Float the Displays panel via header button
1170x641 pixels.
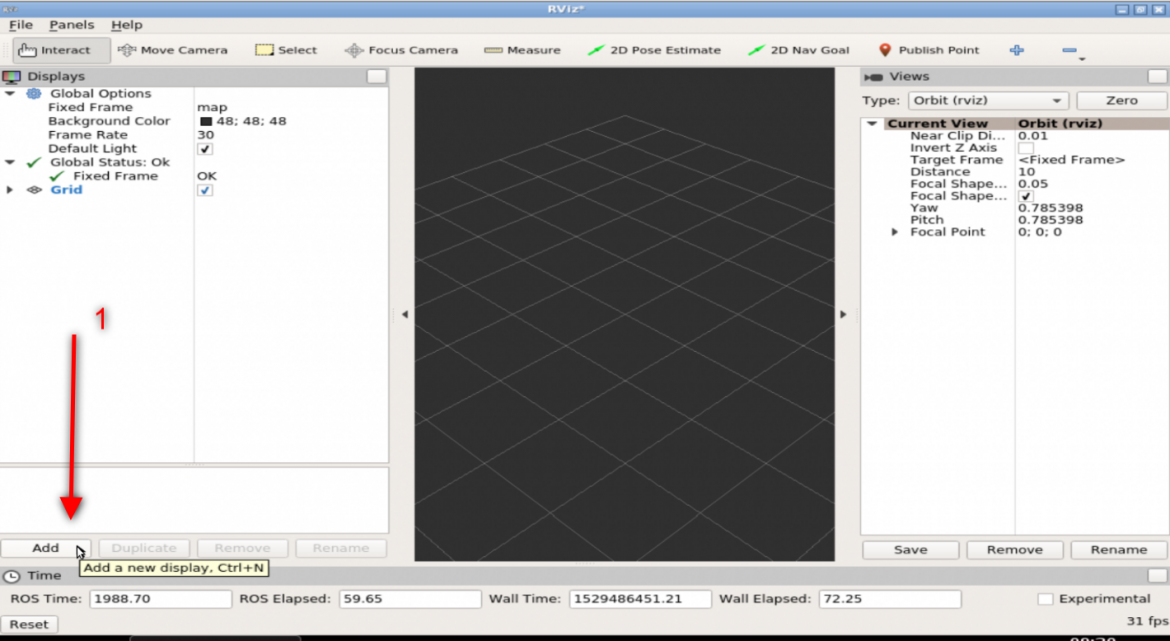pos(377,76)
